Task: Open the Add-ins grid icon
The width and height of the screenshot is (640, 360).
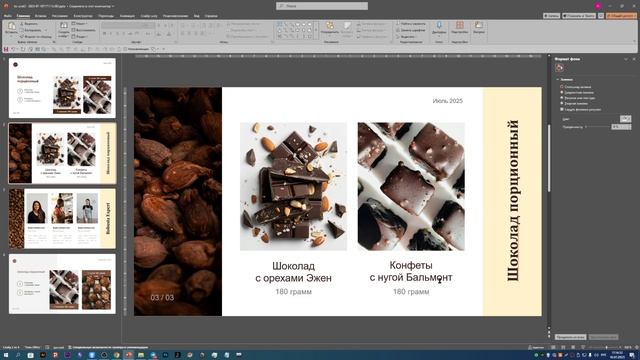Action: (460, 26)
